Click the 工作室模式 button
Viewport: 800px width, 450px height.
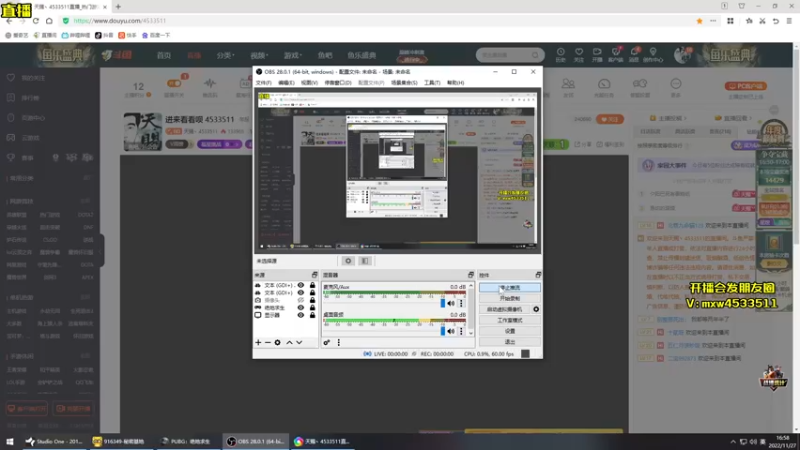[510, 320]
